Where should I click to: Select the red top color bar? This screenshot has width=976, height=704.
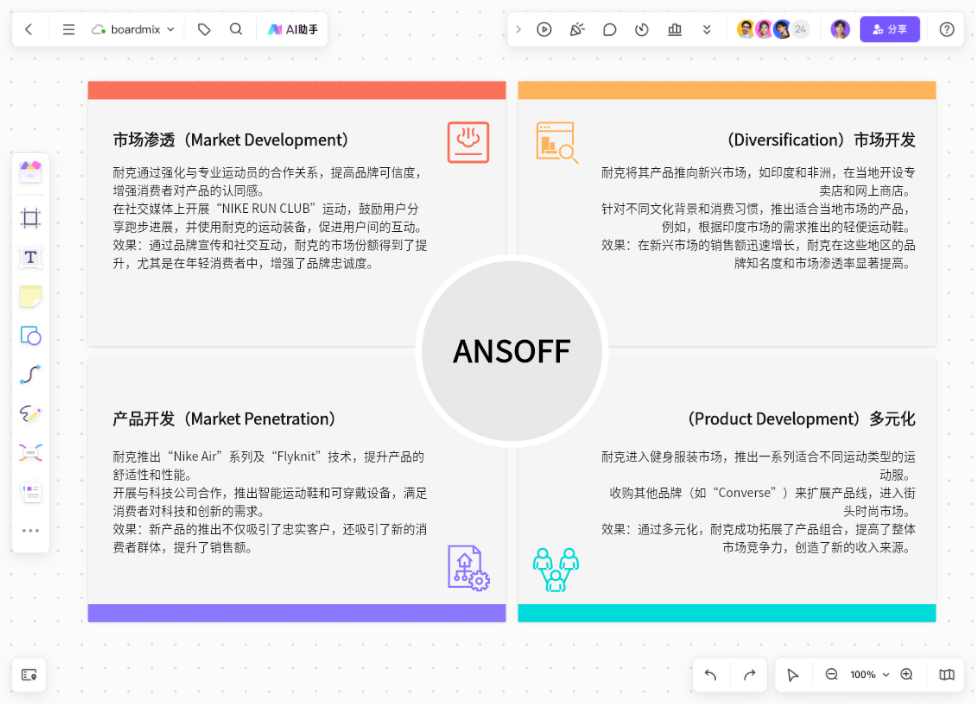point(297,90)
